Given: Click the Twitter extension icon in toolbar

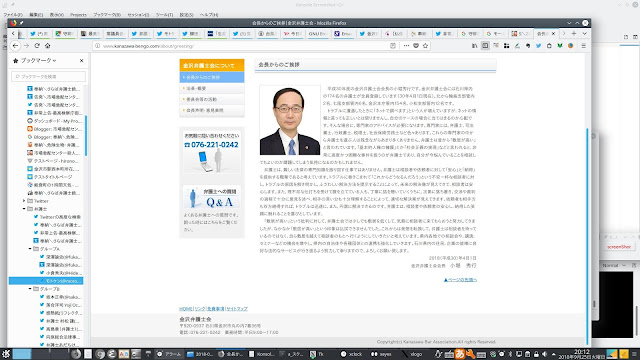Looking at the screenshot, I should [538, 46].
